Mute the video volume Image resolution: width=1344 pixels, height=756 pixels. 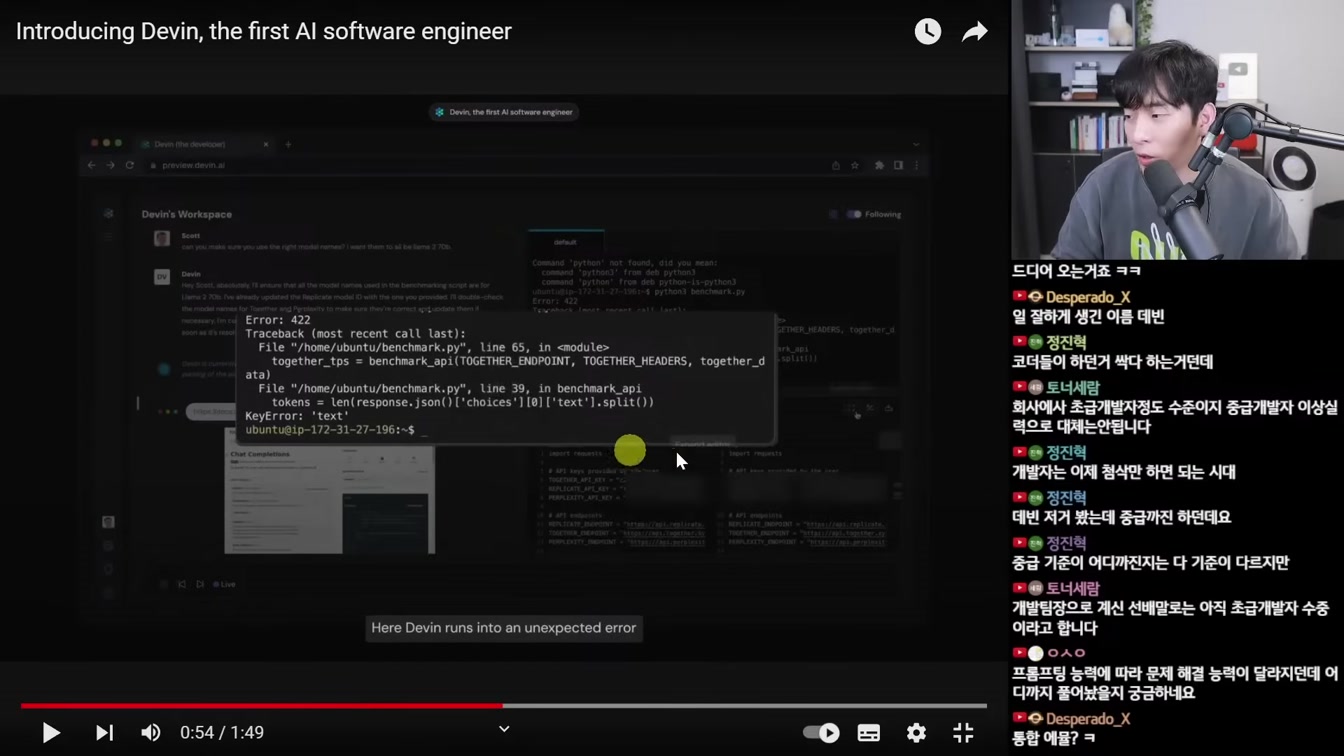coord(151,733)
